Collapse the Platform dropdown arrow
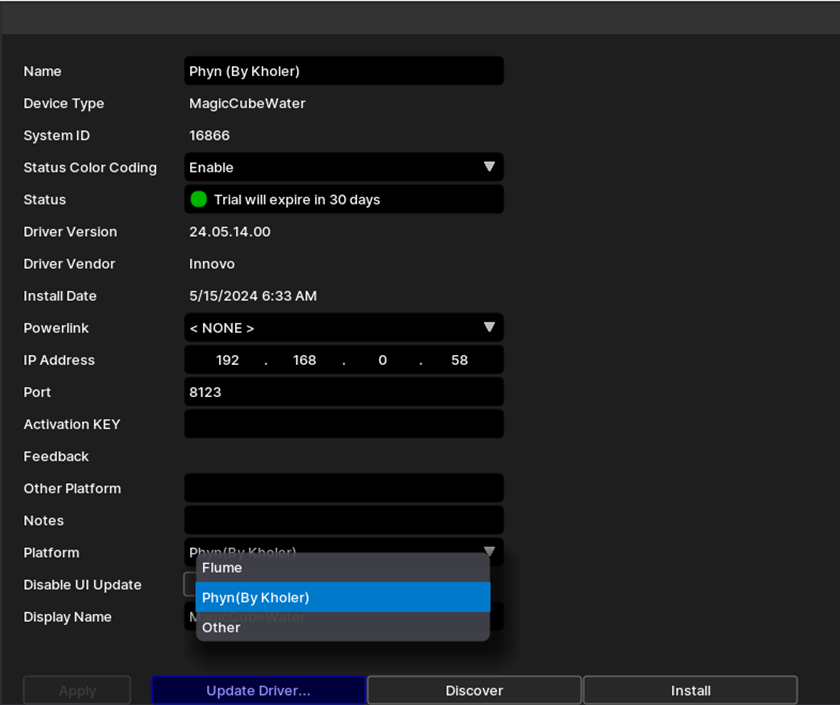840x705 pixels. [489, 550]
